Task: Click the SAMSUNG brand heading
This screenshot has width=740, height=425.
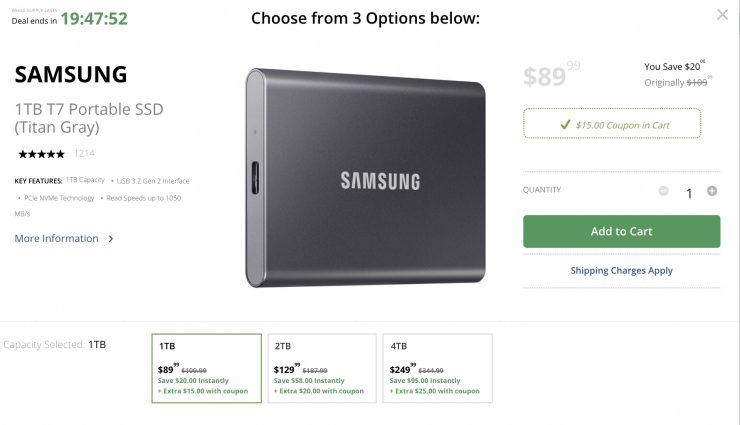Action: pos(71,74)
